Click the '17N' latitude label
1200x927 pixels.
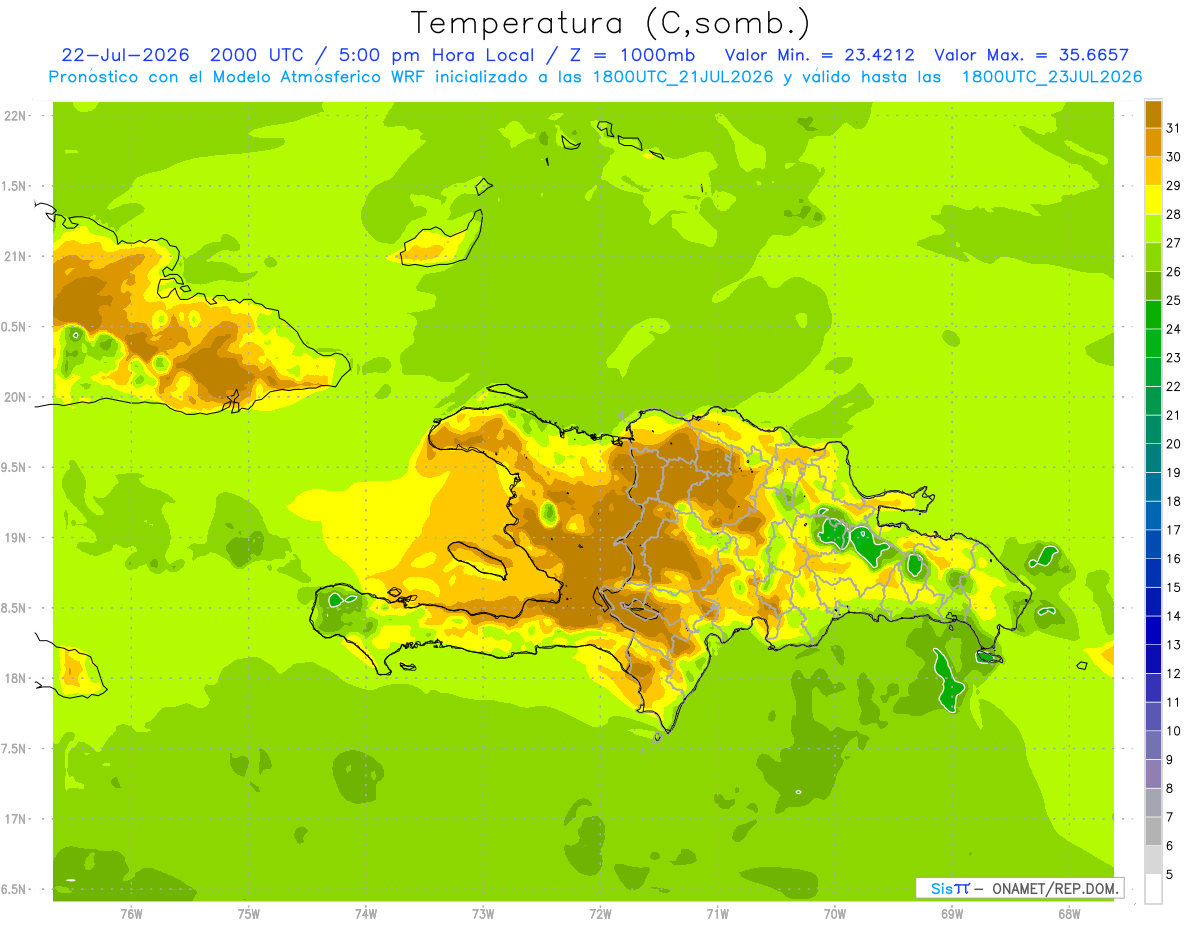pyautogui.click(x=16, y=819)
